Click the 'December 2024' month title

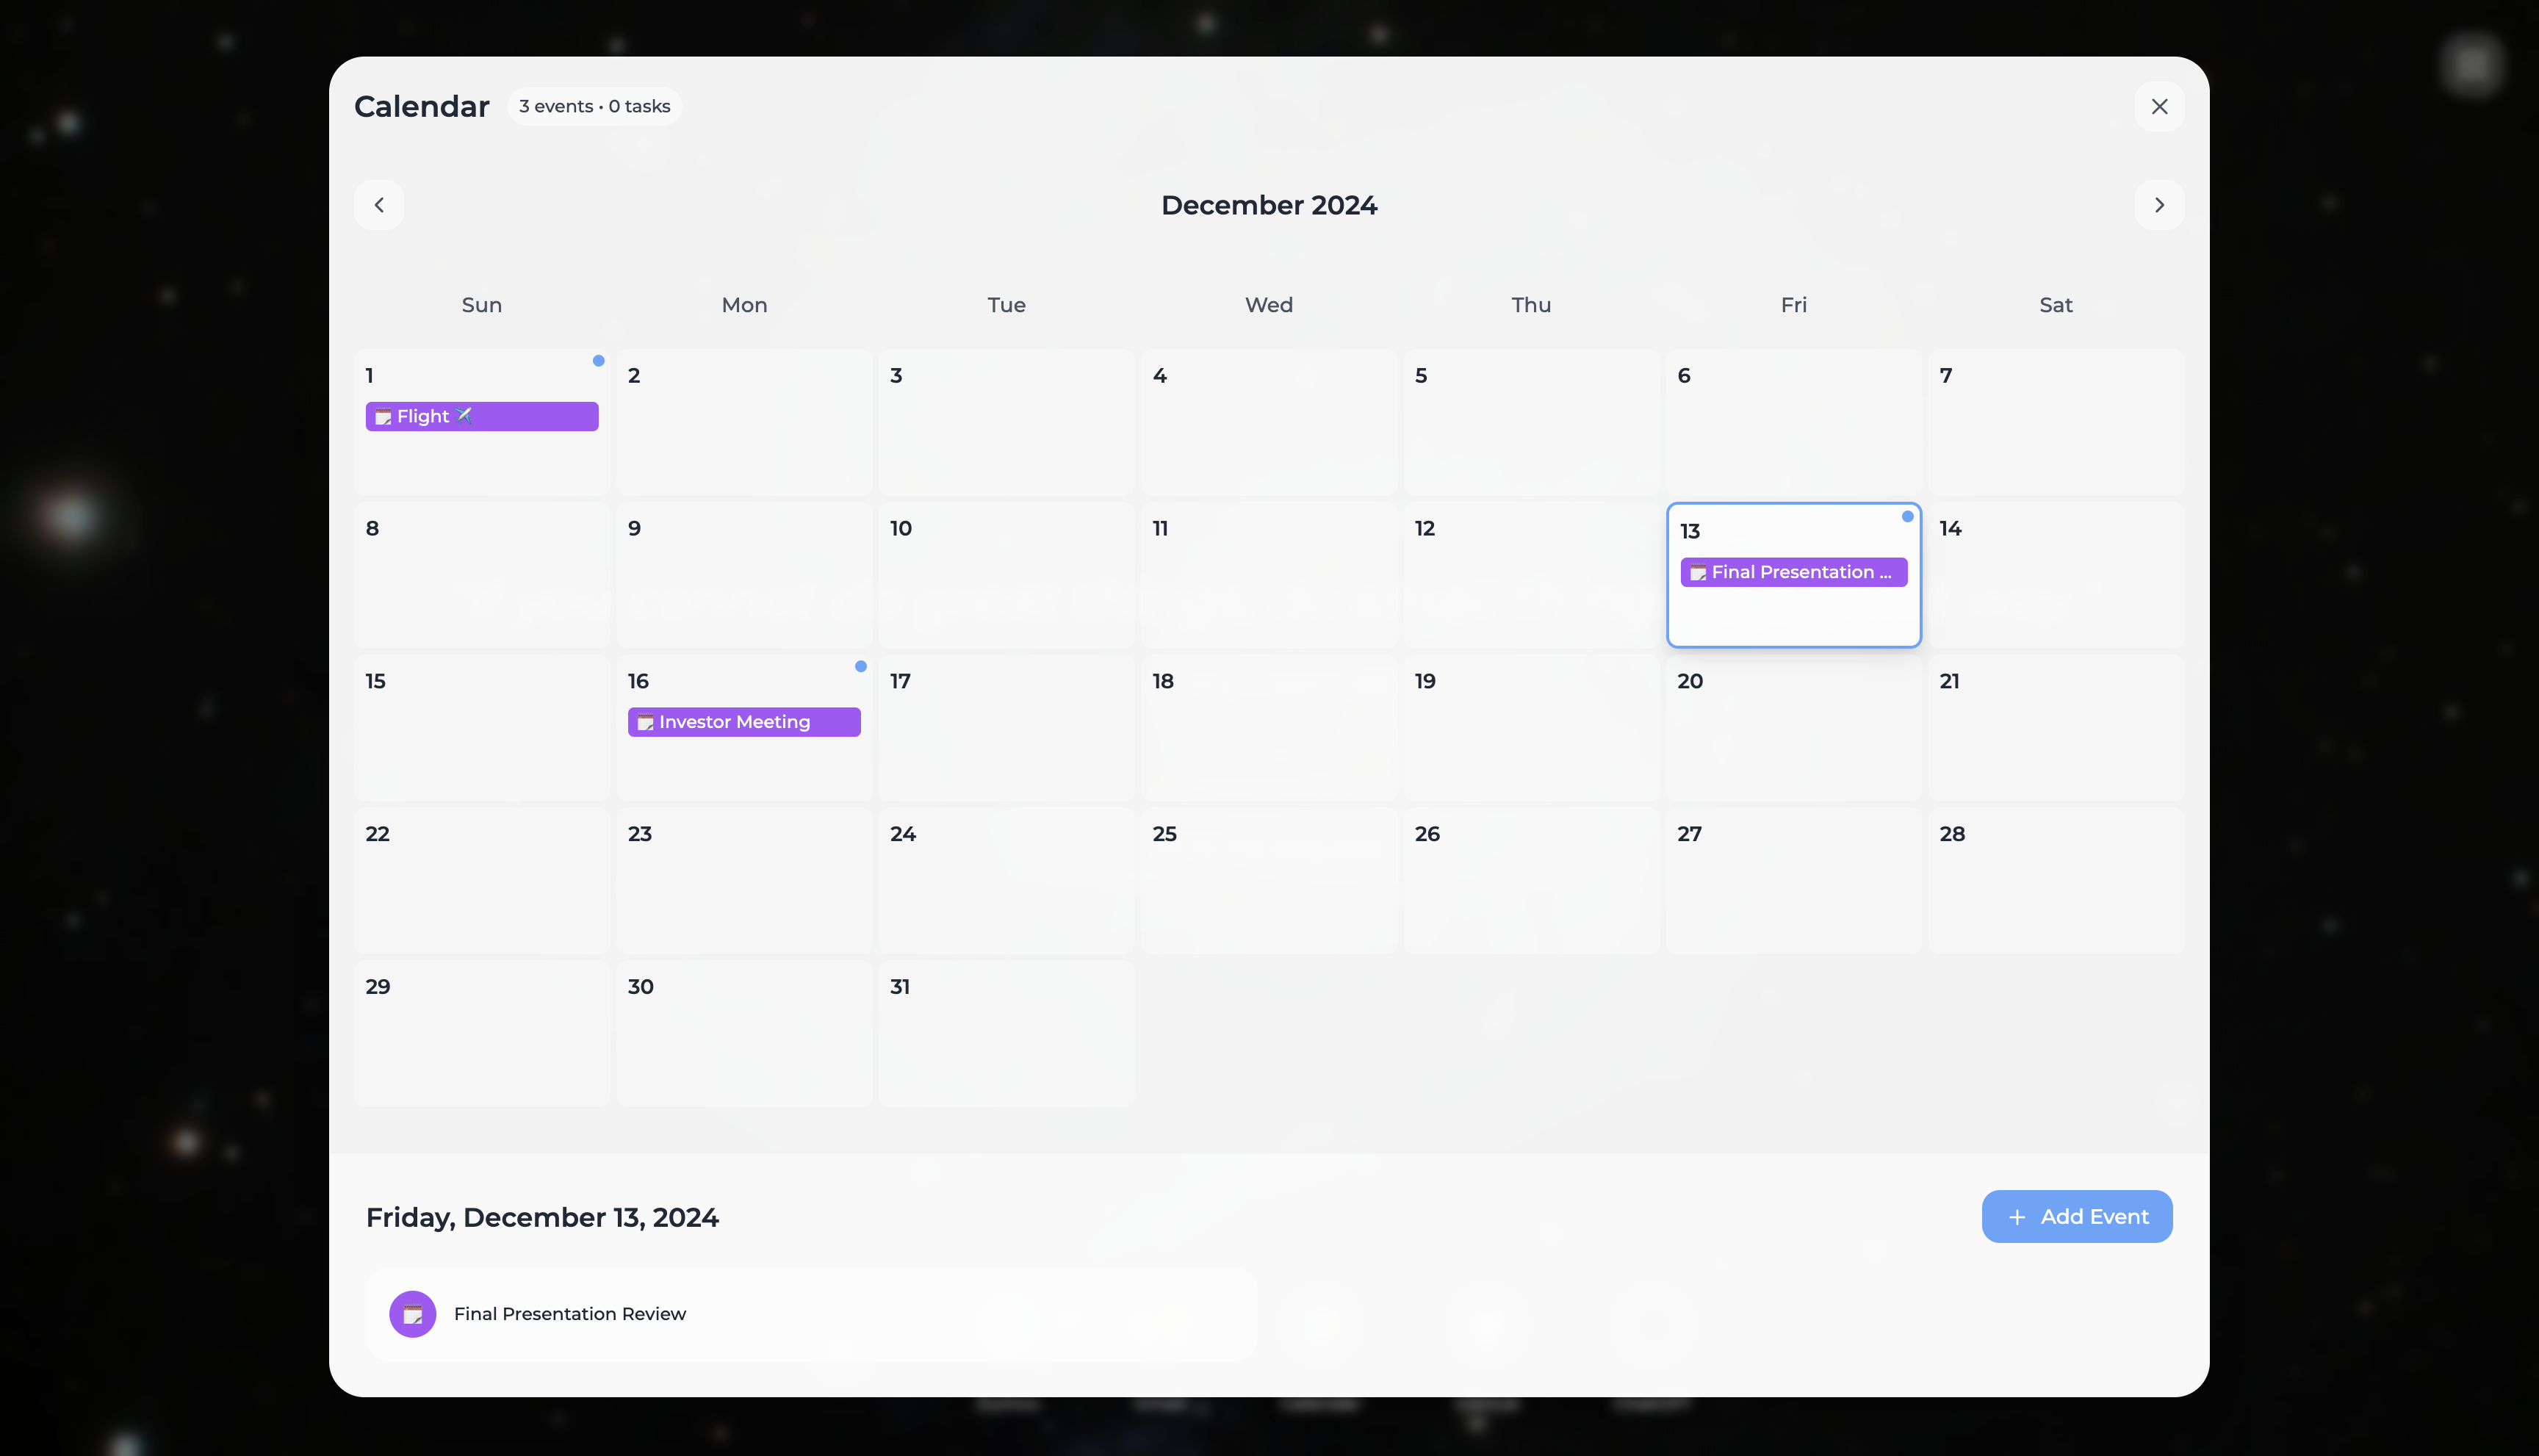1269,205
